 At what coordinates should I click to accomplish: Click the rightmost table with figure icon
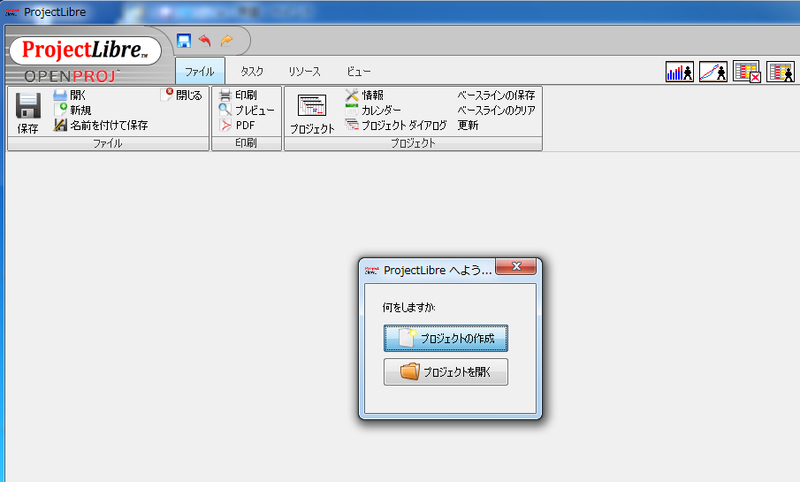781,72
